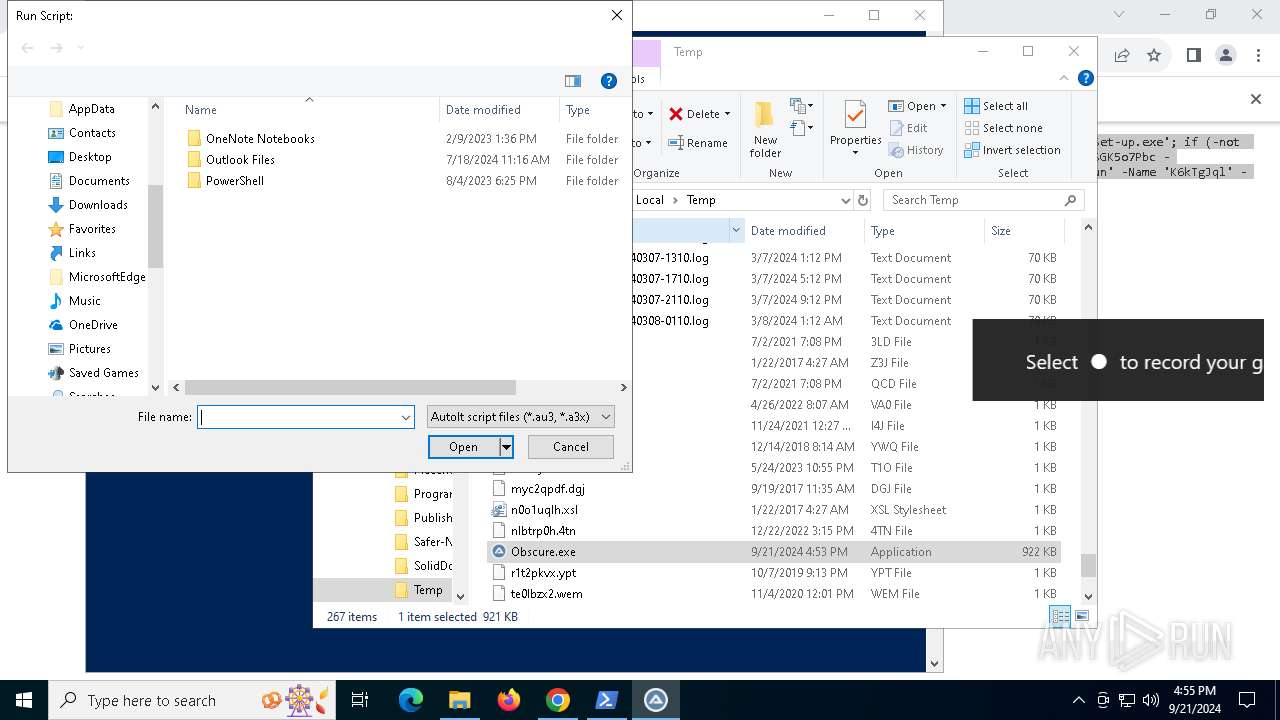The height and width of the screenshot is (720, 1280).
Task: Close the Chrome info bar with X
Action: (1256, 99)
